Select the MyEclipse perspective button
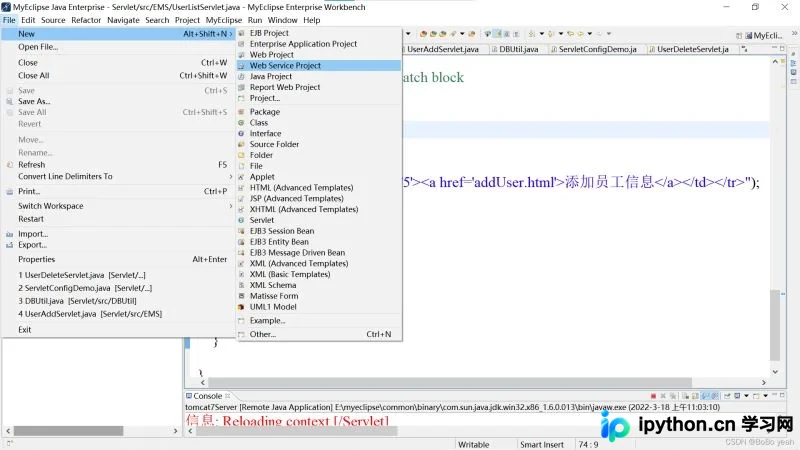This screenshot has height=450, width=800. click(764, 35)
